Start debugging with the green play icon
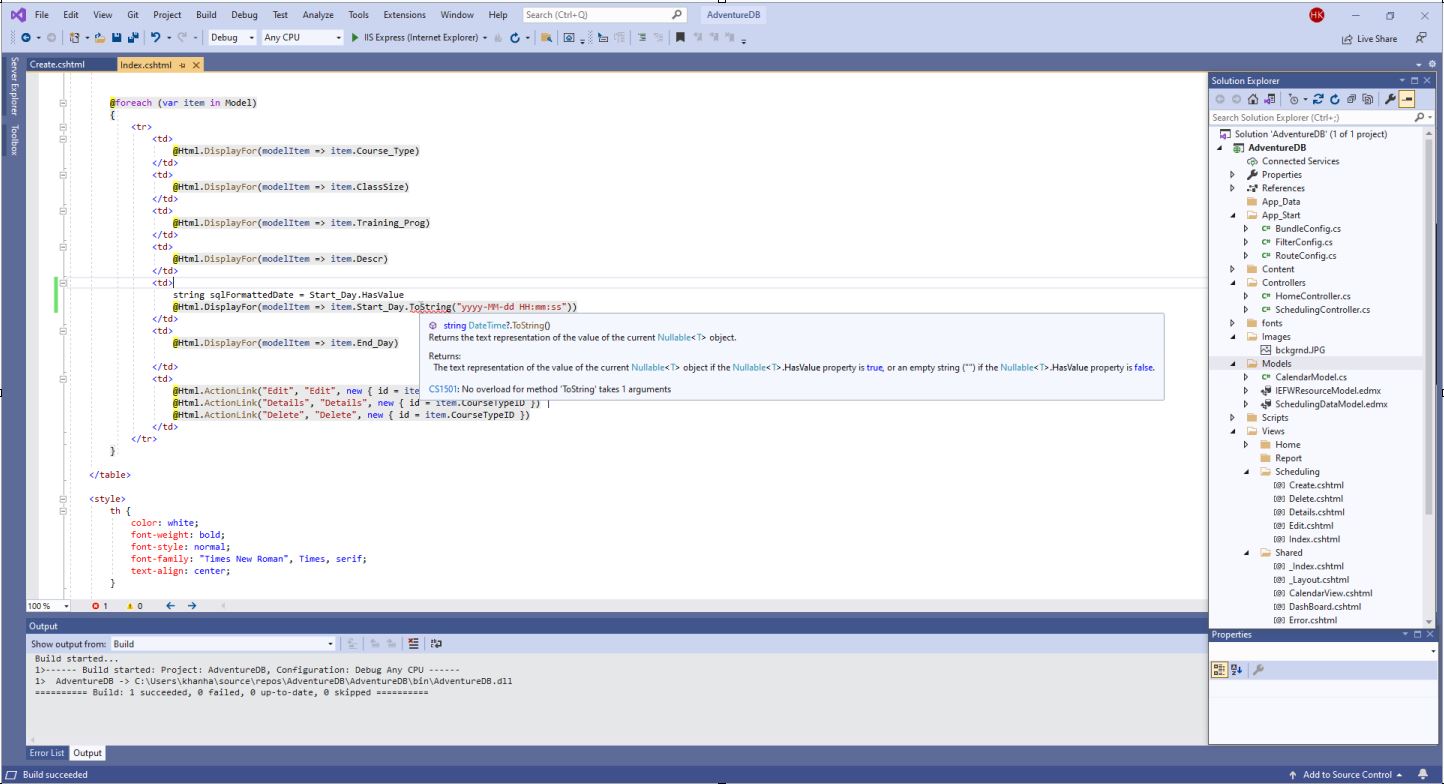Image resolution: width=1444 pixels, height=784 pixels. (355, 38)
